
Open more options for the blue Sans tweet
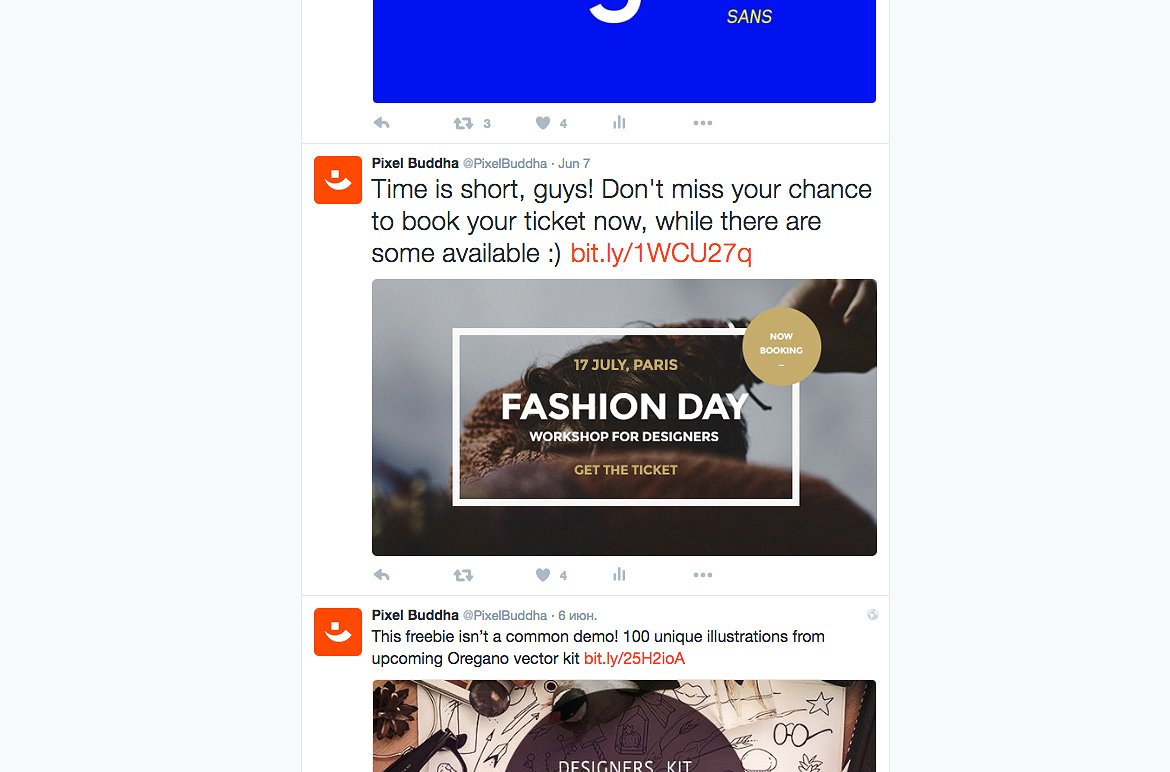703,123
